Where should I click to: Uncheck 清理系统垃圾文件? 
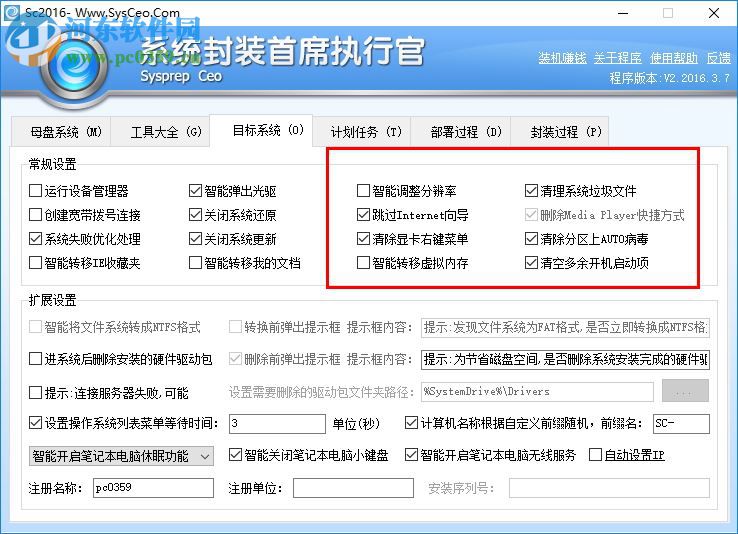coord(531,191)
